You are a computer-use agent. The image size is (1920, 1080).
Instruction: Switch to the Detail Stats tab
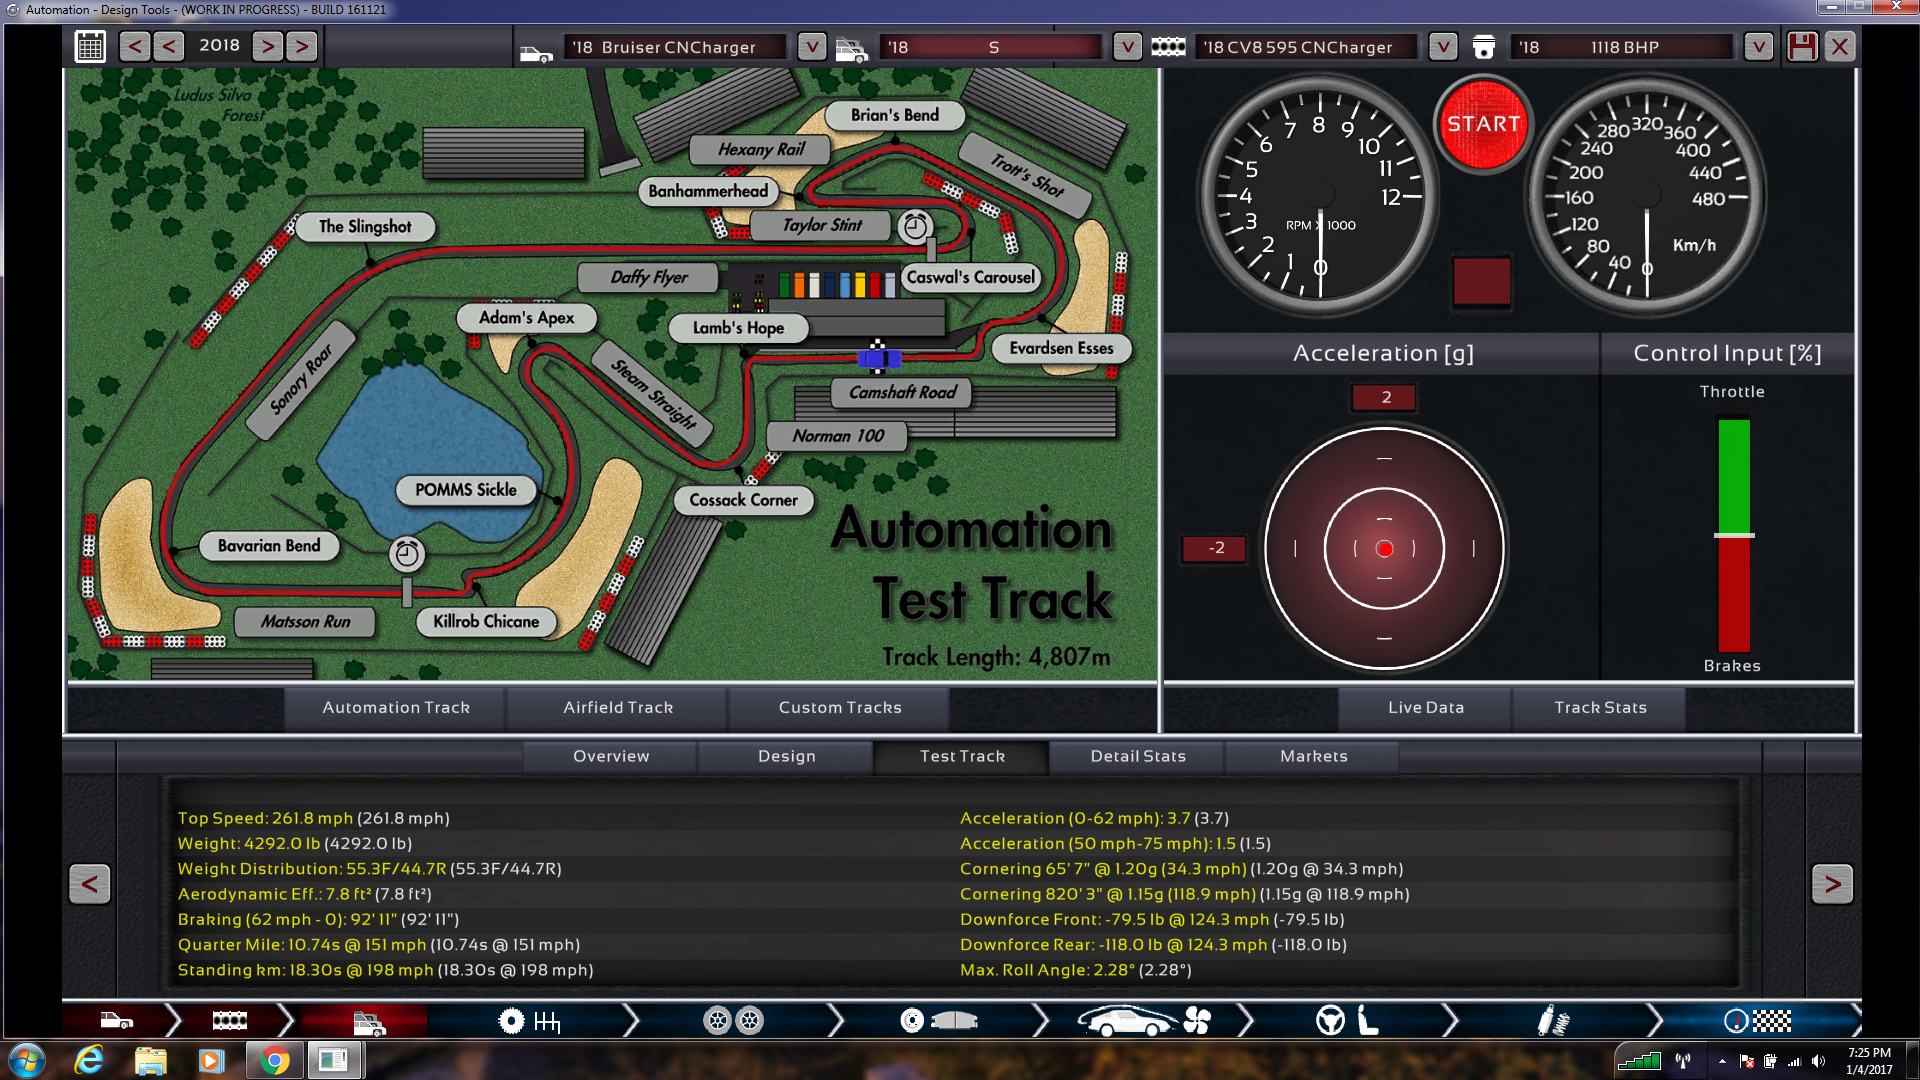click(x=1137, y=756)
